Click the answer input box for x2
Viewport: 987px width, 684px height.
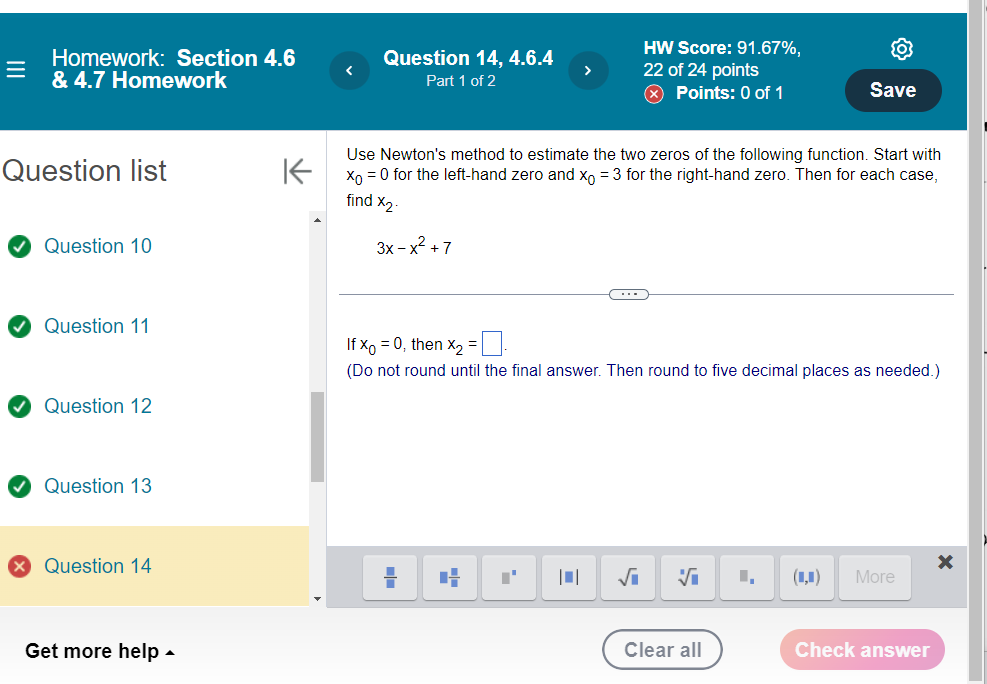point(491,343)
